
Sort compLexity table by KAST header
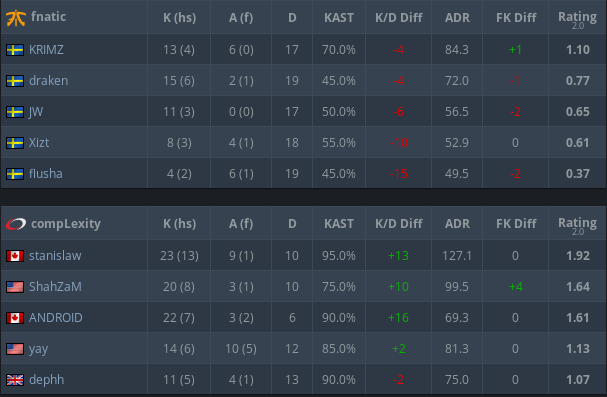pyautogui.click(x=339, y=224)
